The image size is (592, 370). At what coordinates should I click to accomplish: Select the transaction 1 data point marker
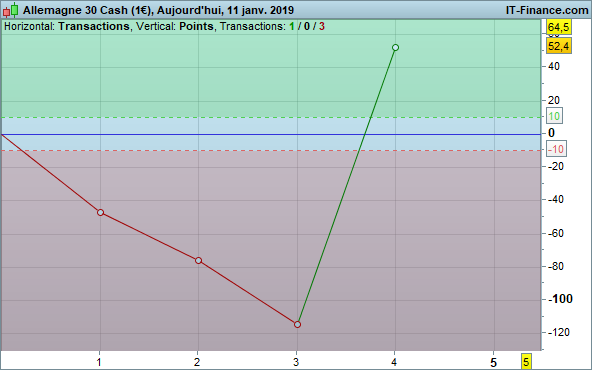pos(100,213)
